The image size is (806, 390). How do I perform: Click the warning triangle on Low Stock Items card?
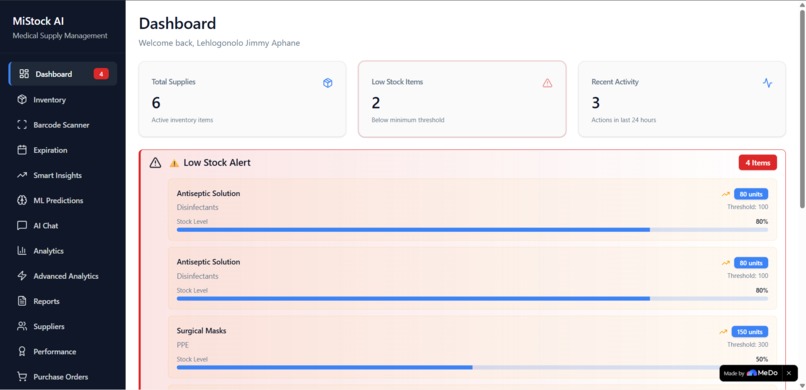[x=547, y=83]
